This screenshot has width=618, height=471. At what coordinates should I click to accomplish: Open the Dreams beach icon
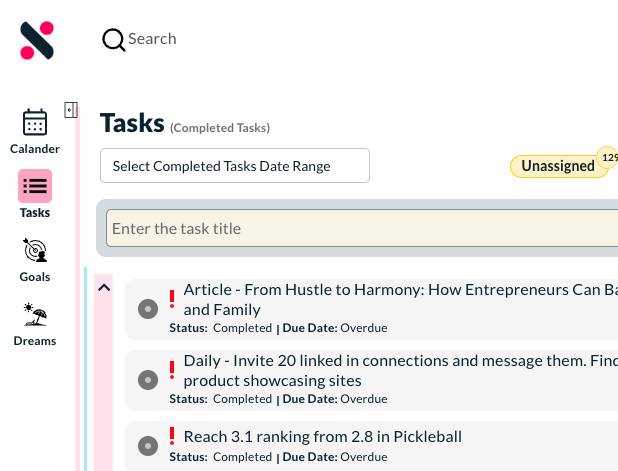(35, 314)
